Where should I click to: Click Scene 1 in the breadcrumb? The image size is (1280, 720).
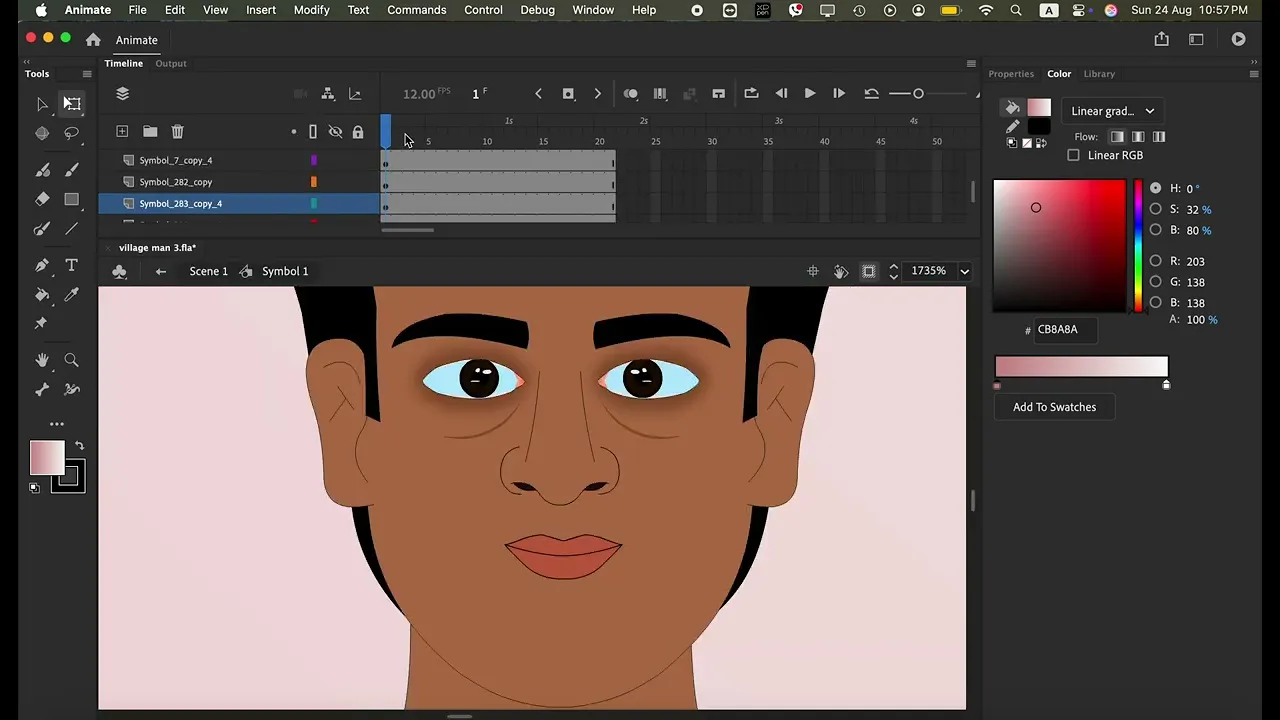pyautogui.click(x=208, y=271)
